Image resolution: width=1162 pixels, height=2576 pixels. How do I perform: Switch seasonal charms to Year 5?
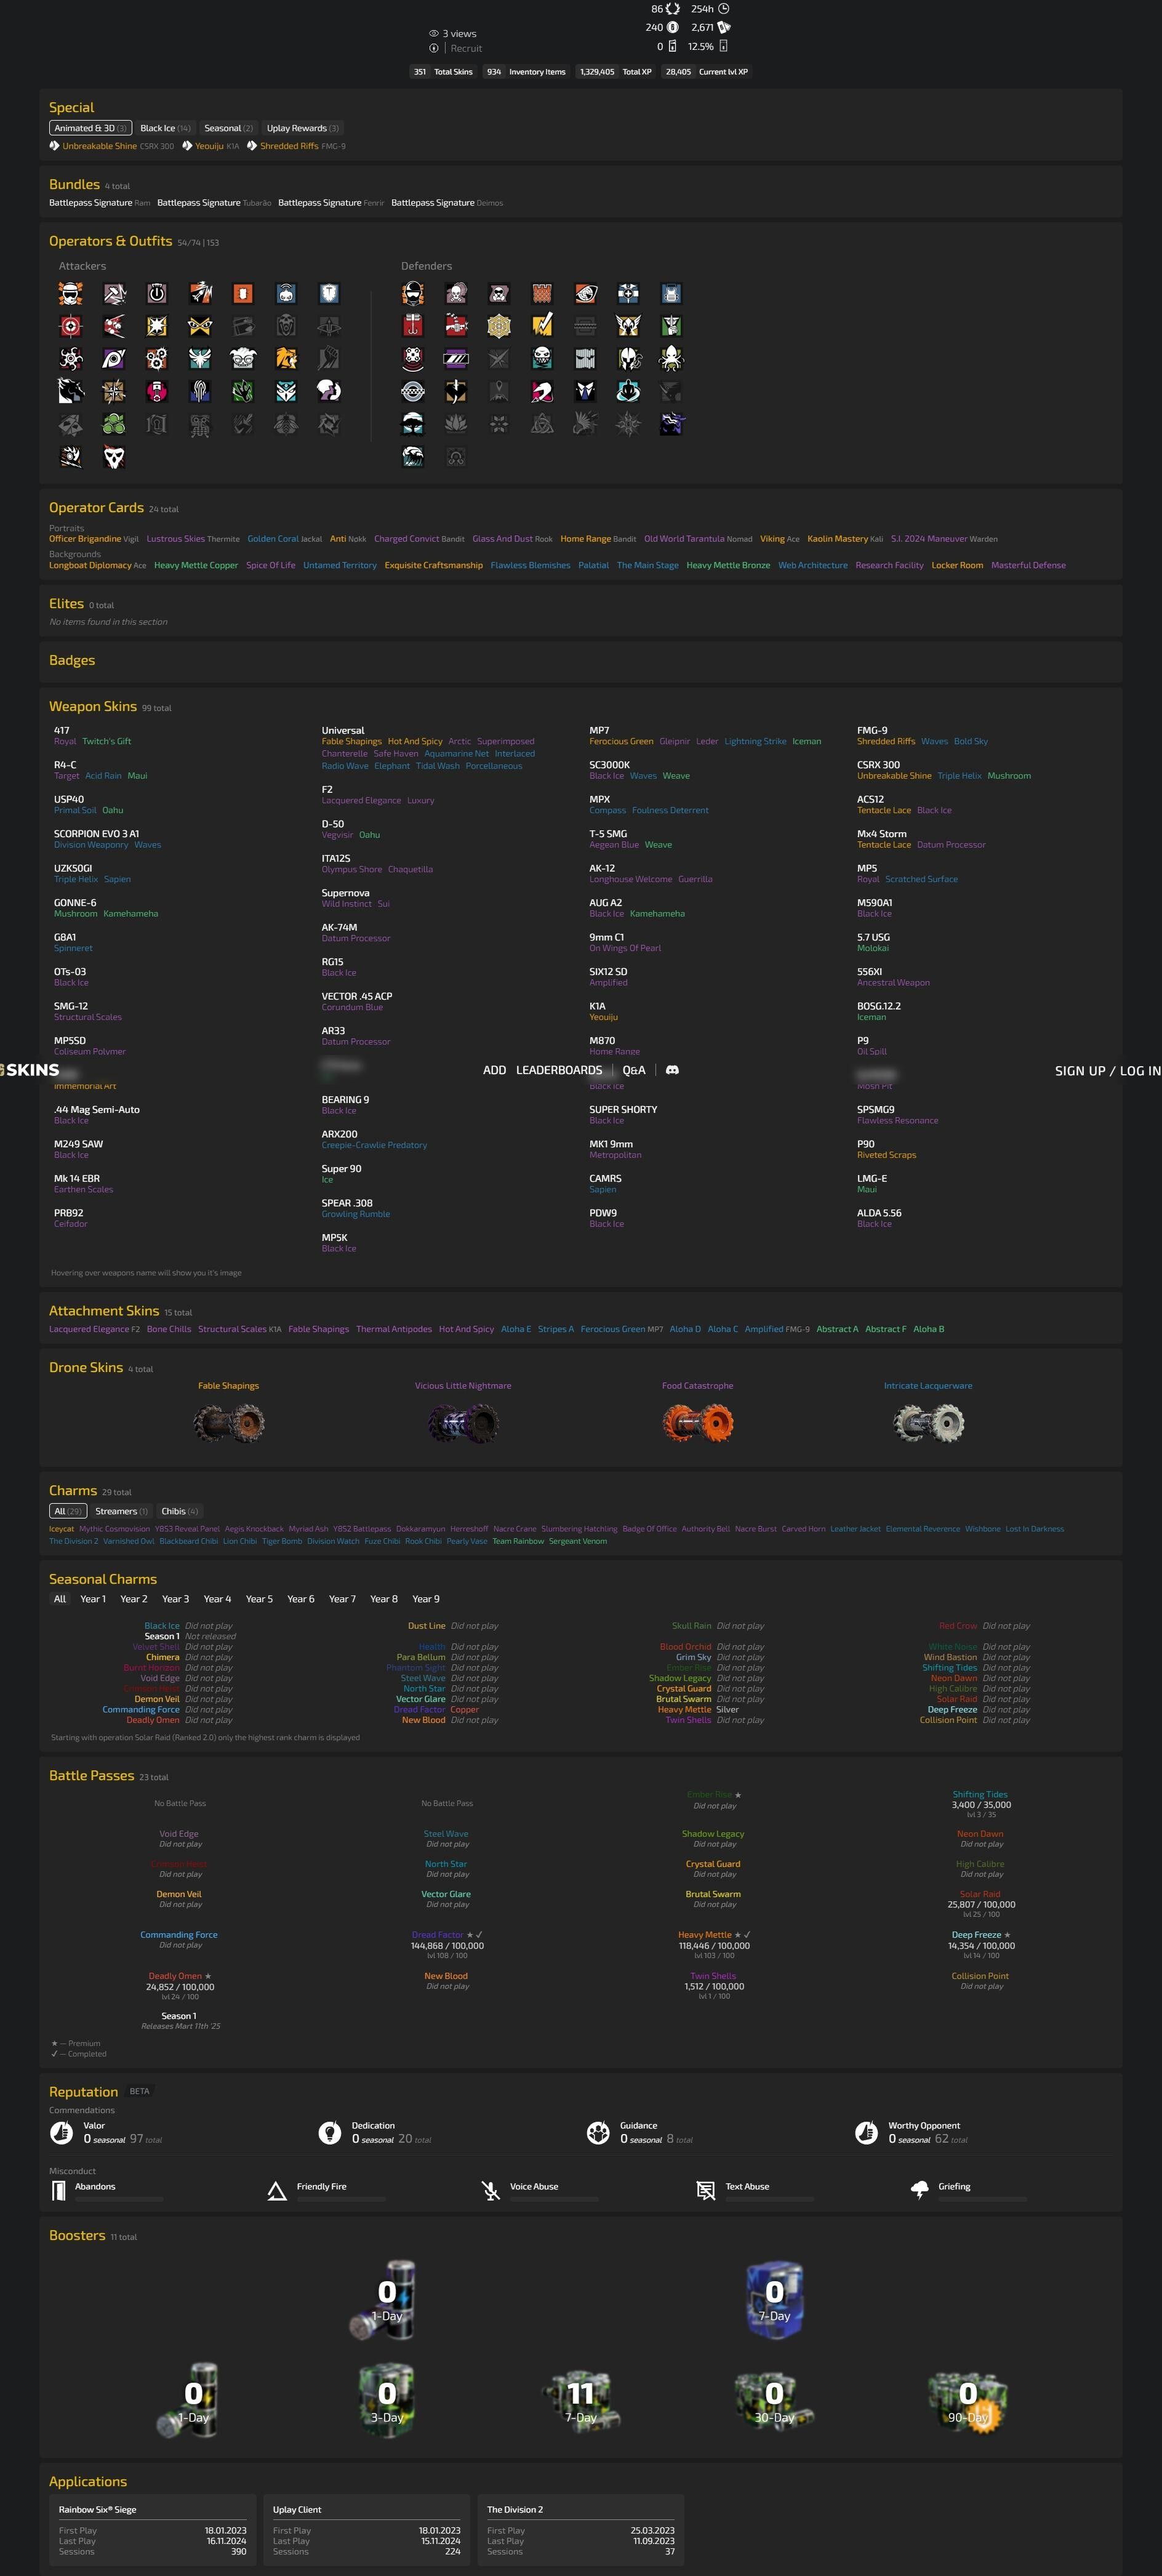pyautogui.click(x=259, y=1599)
